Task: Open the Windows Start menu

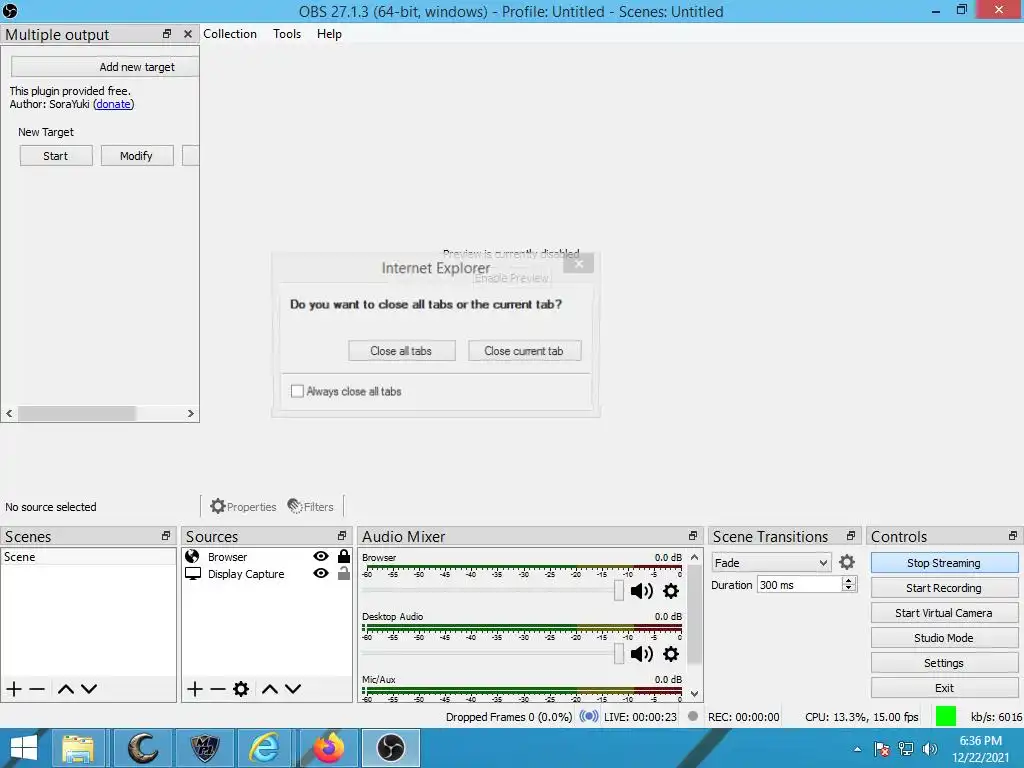Action: click(24, 748)
